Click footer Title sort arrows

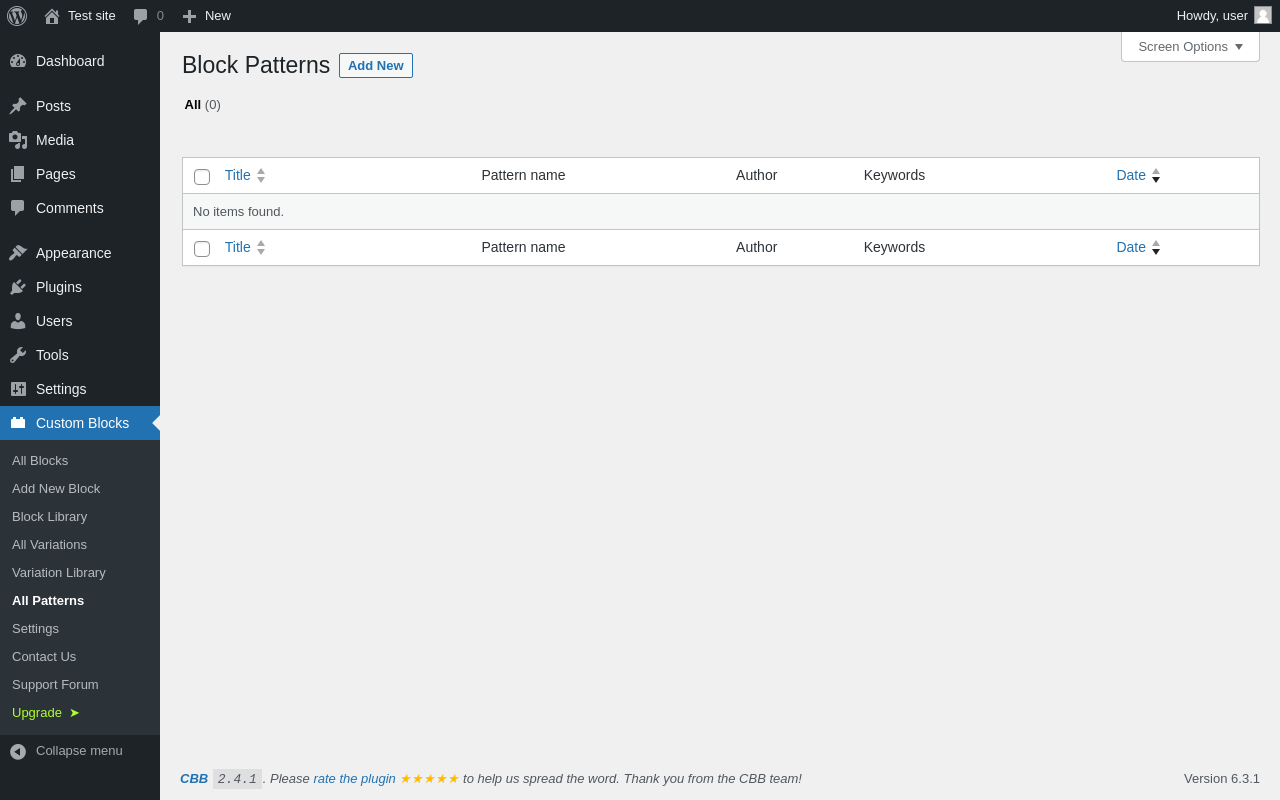[x=261, y=247]
